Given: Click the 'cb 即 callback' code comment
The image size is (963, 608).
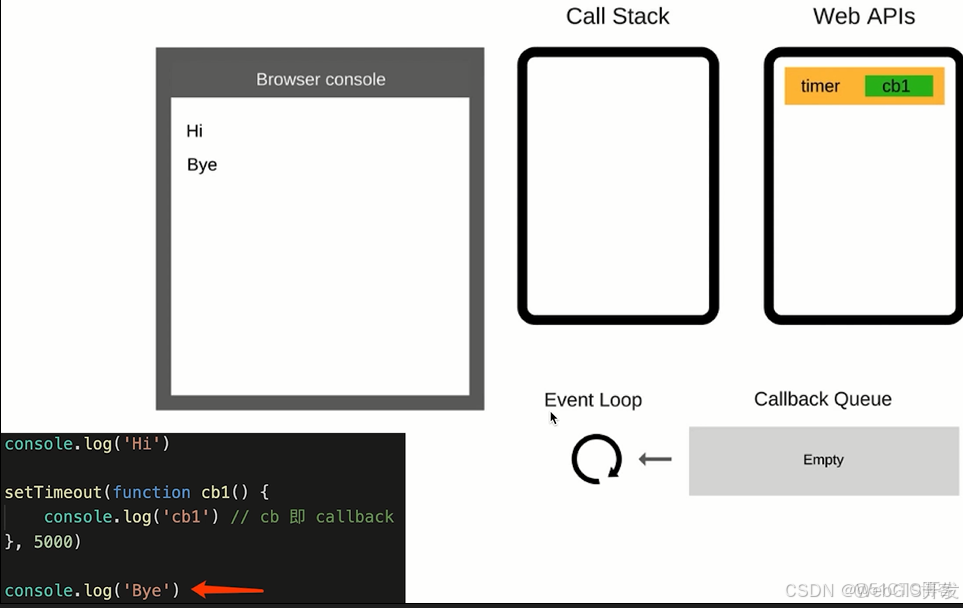Looking at the screenshot, I should (x=312, y=517).
